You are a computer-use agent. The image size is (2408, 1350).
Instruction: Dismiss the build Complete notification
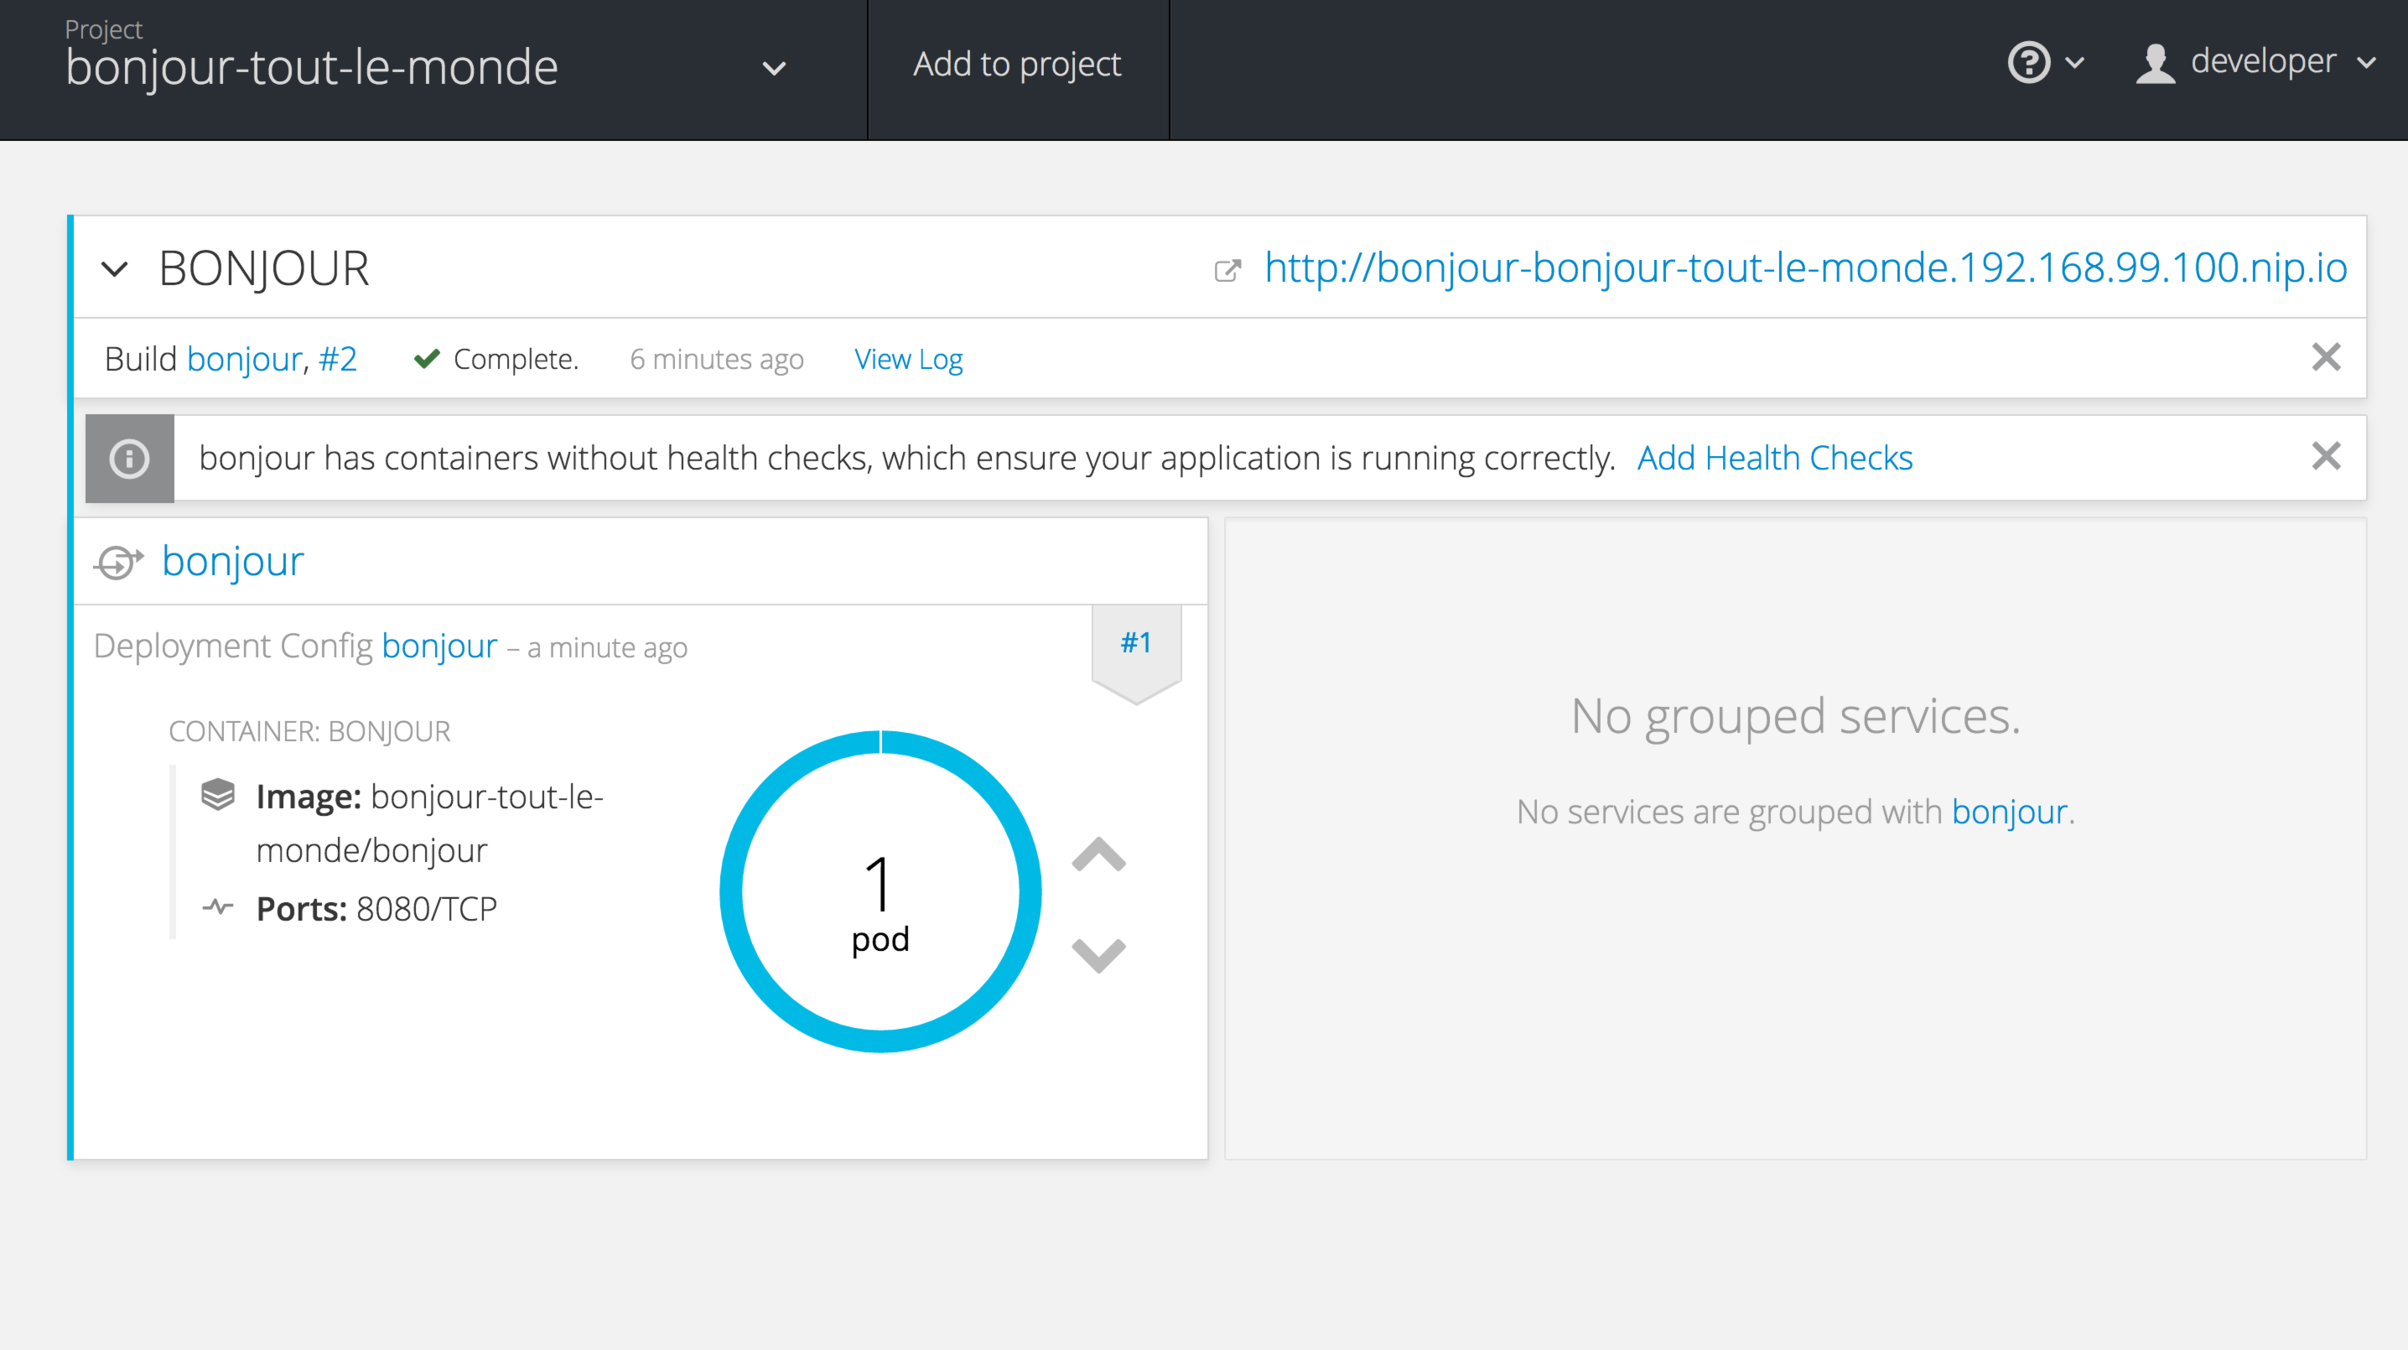pos(2326,357)
